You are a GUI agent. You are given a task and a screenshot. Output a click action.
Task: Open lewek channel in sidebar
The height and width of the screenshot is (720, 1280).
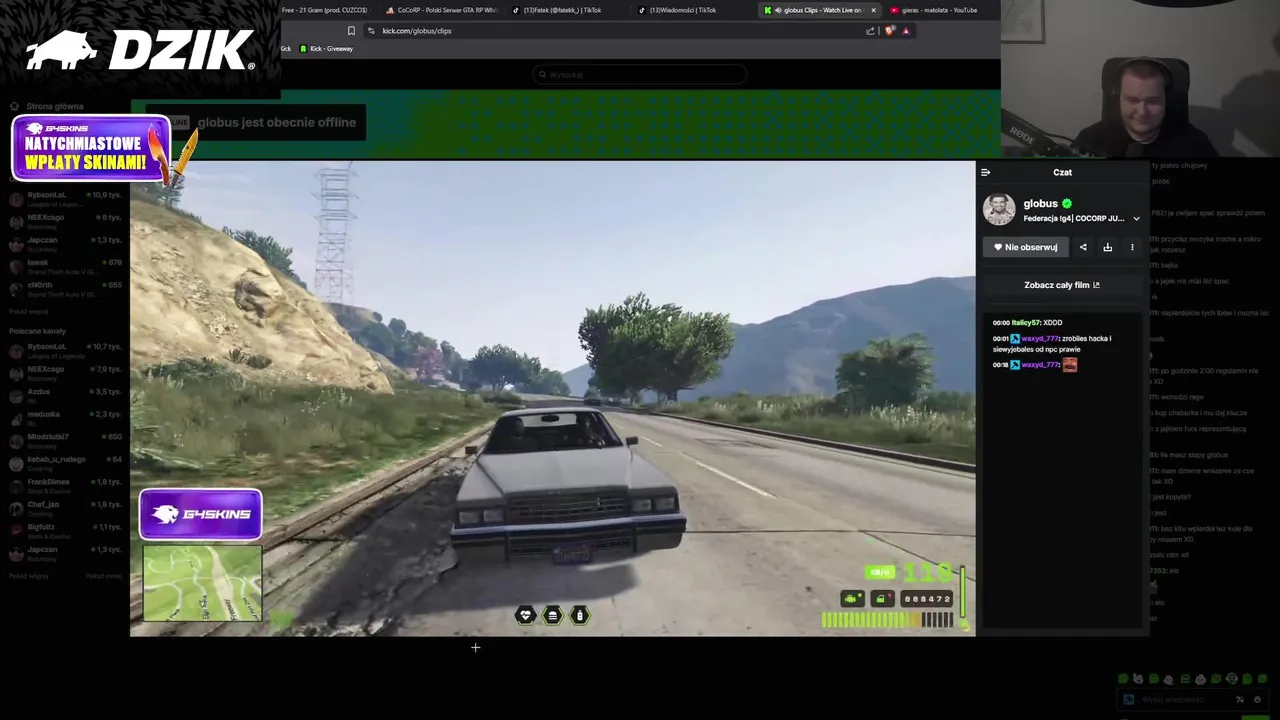point(65,265)
